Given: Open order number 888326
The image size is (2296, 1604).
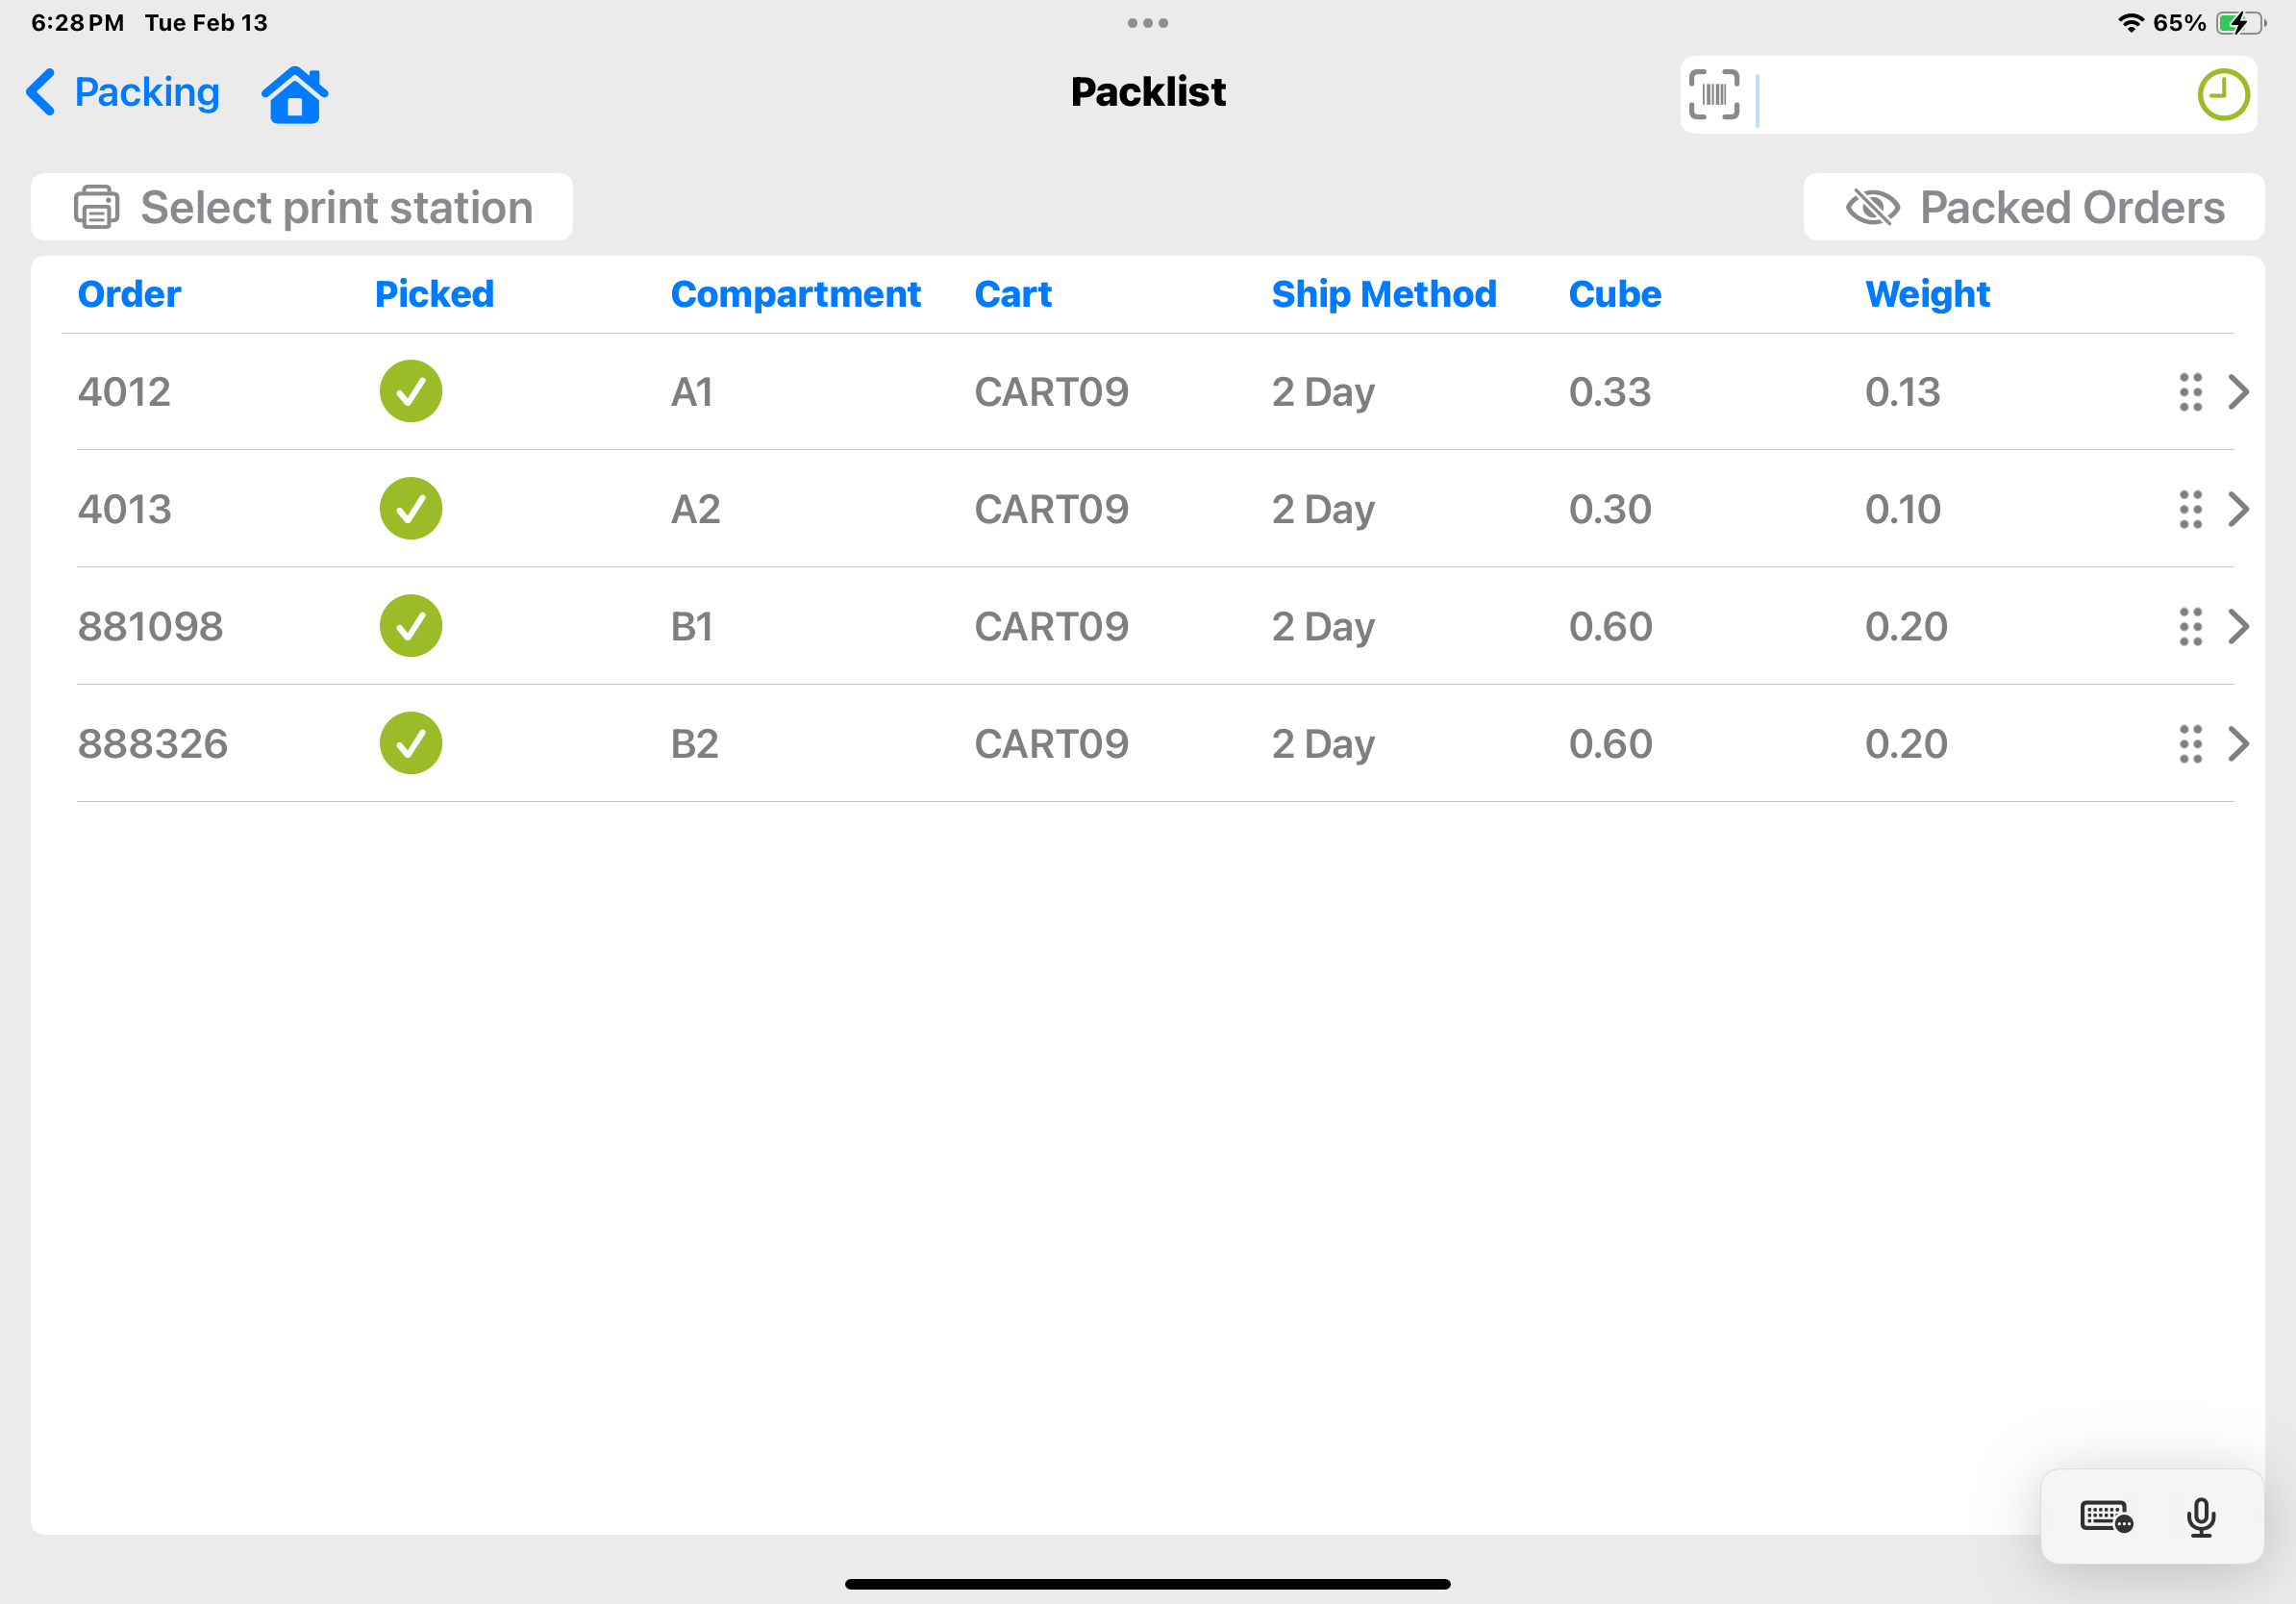Looking at the screenshot, I should [153, 744].
